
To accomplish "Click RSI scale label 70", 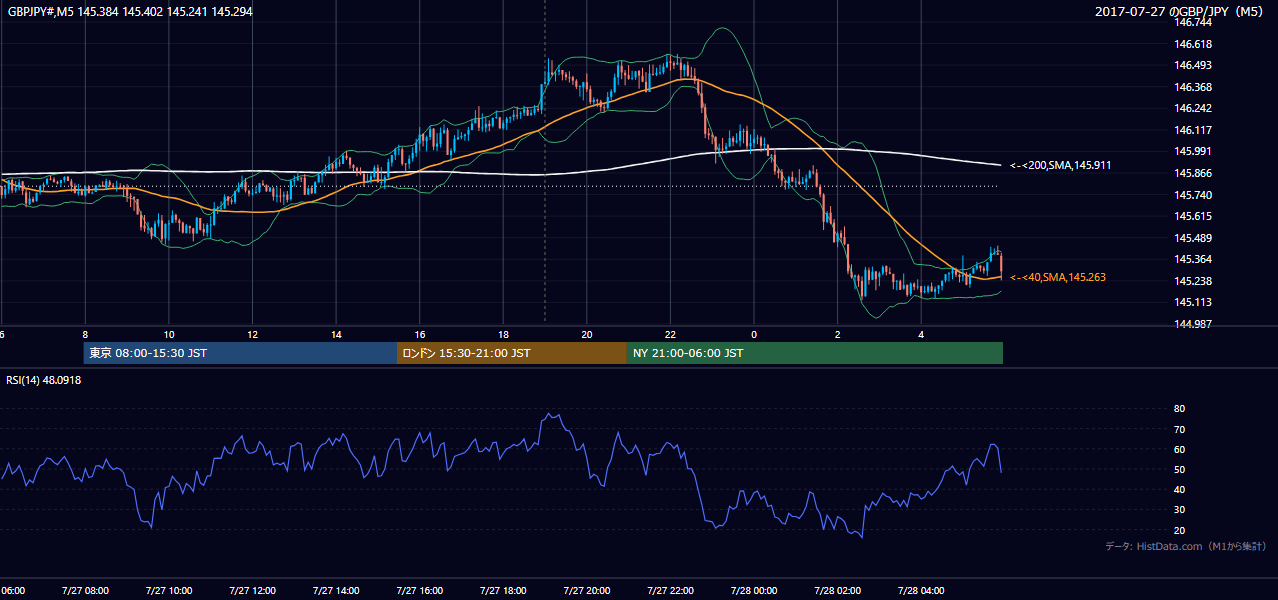I will point(1179,429).
